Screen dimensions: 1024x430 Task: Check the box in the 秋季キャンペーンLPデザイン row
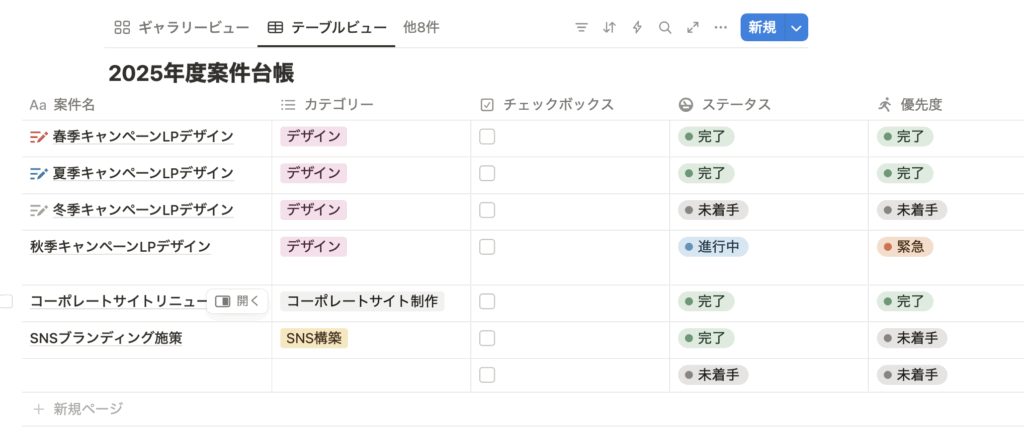click(487, 246)
